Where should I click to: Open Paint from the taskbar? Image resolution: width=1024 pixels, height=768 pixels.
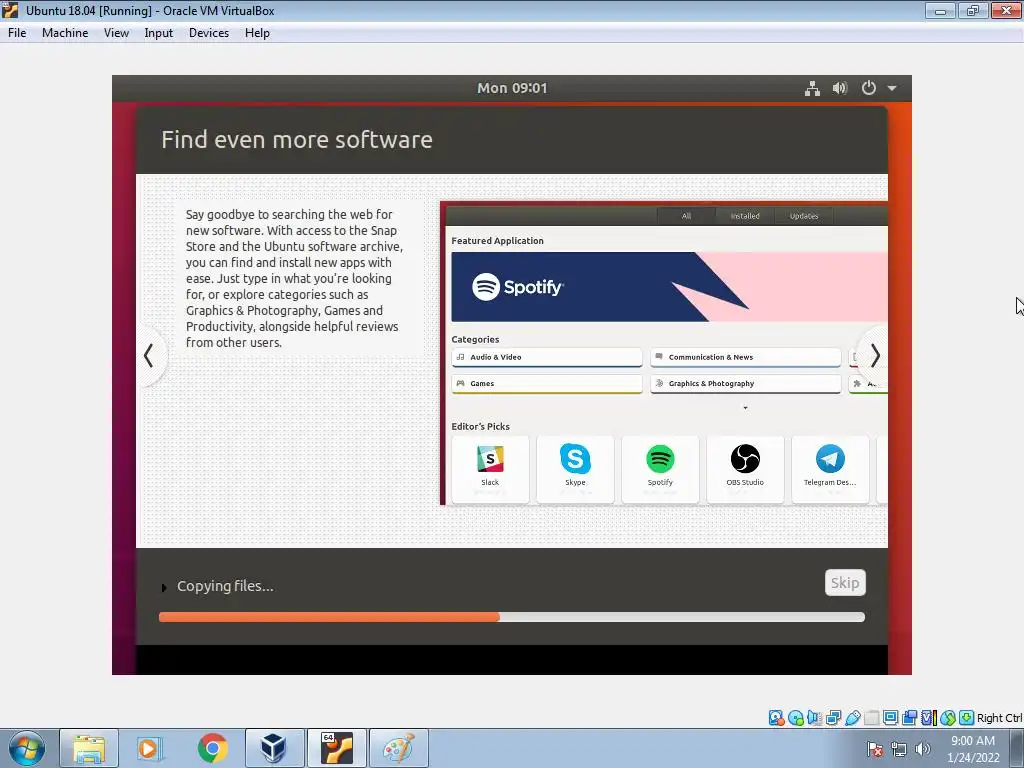[x=399, y=748]
